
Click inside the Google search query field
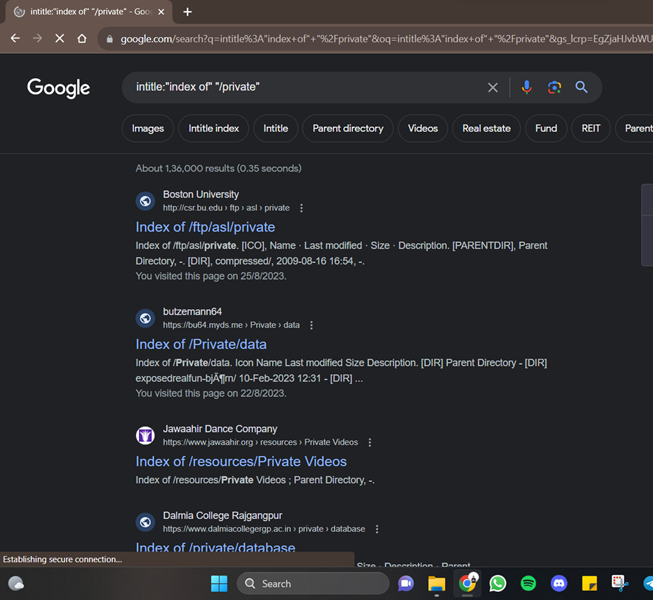tap(306, 87)
